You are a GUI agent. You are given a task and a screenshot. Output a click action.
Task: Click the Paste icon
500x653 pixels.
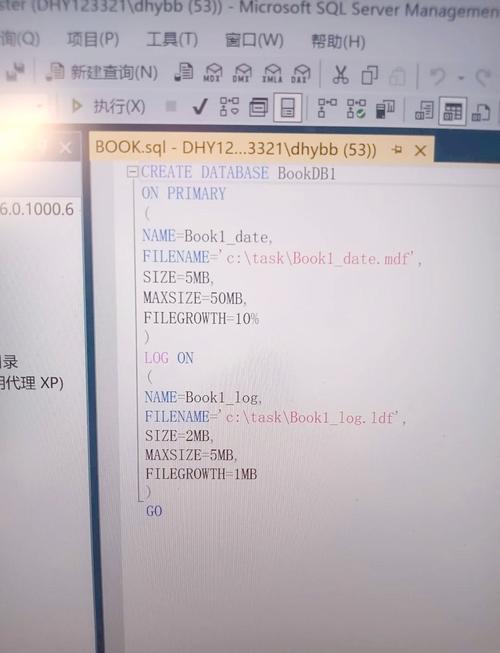coord(398,76)
